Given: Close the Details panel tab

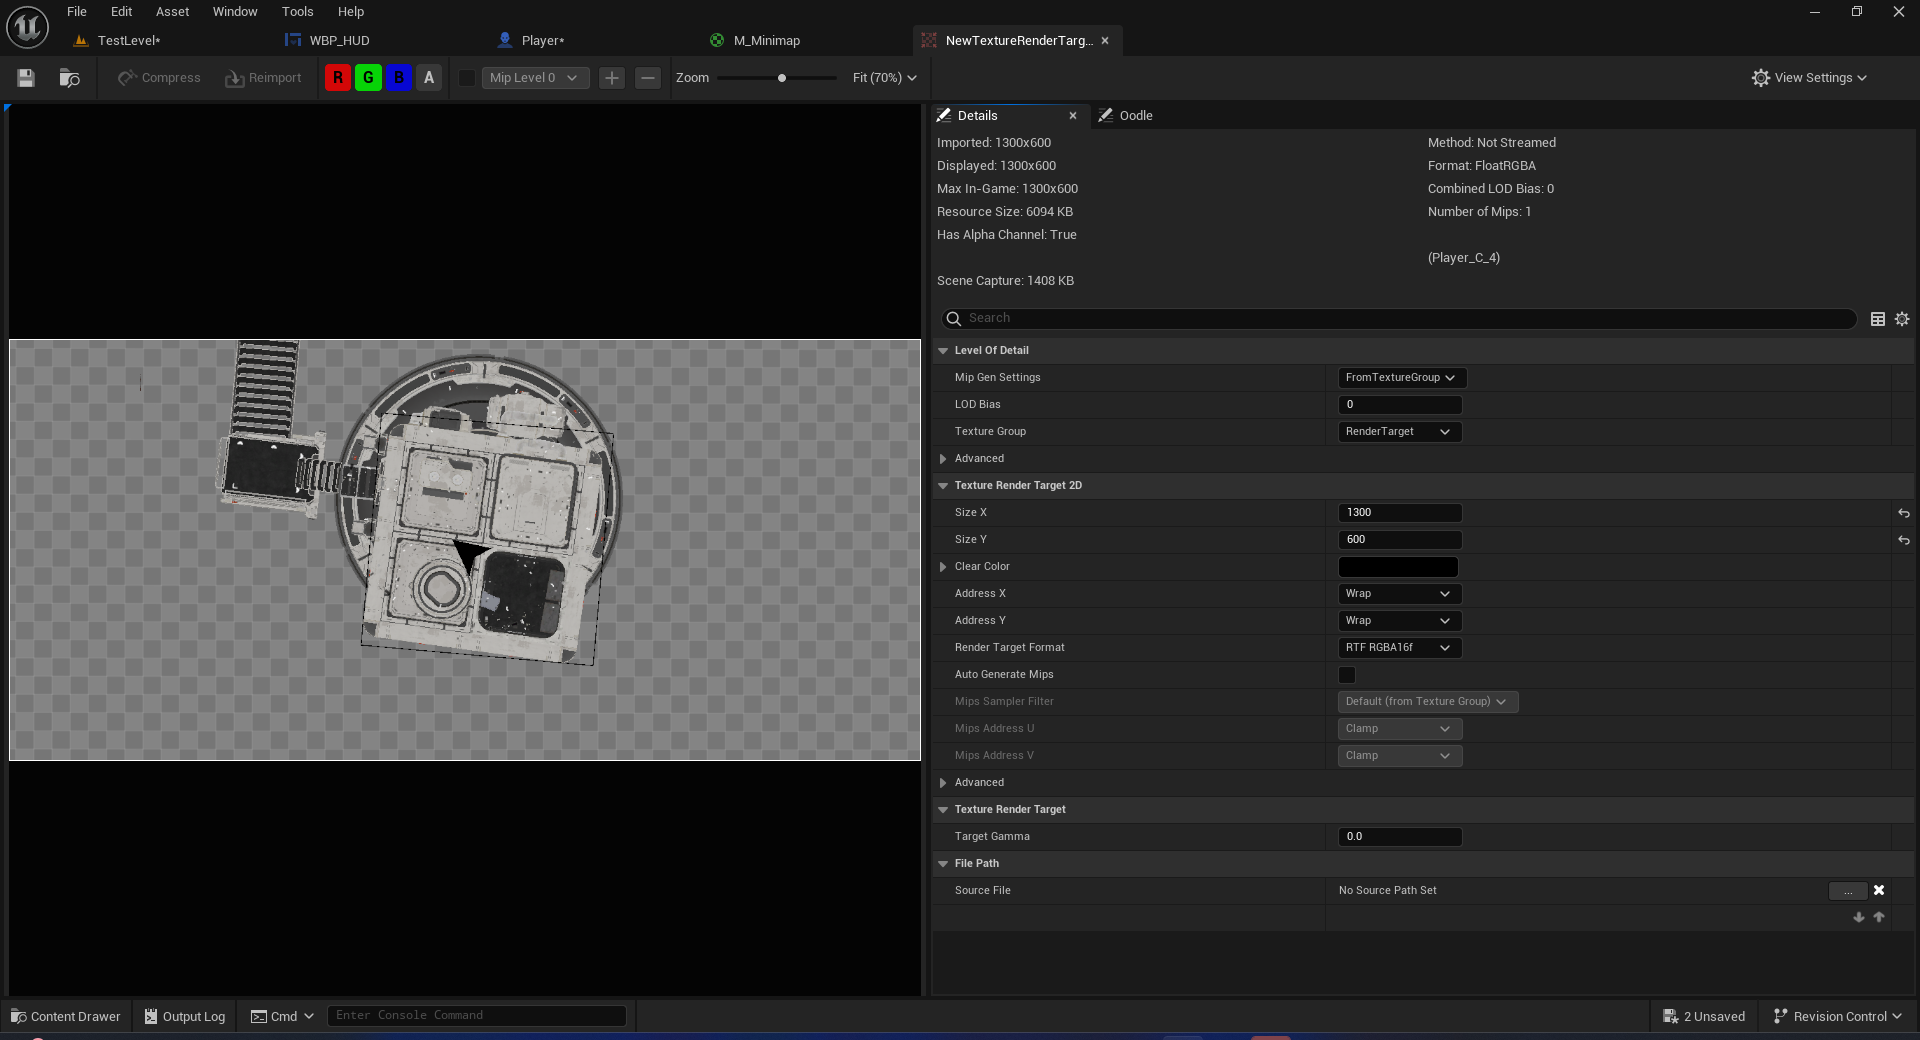Looking at the screenshot, I should pos(1073,116).
